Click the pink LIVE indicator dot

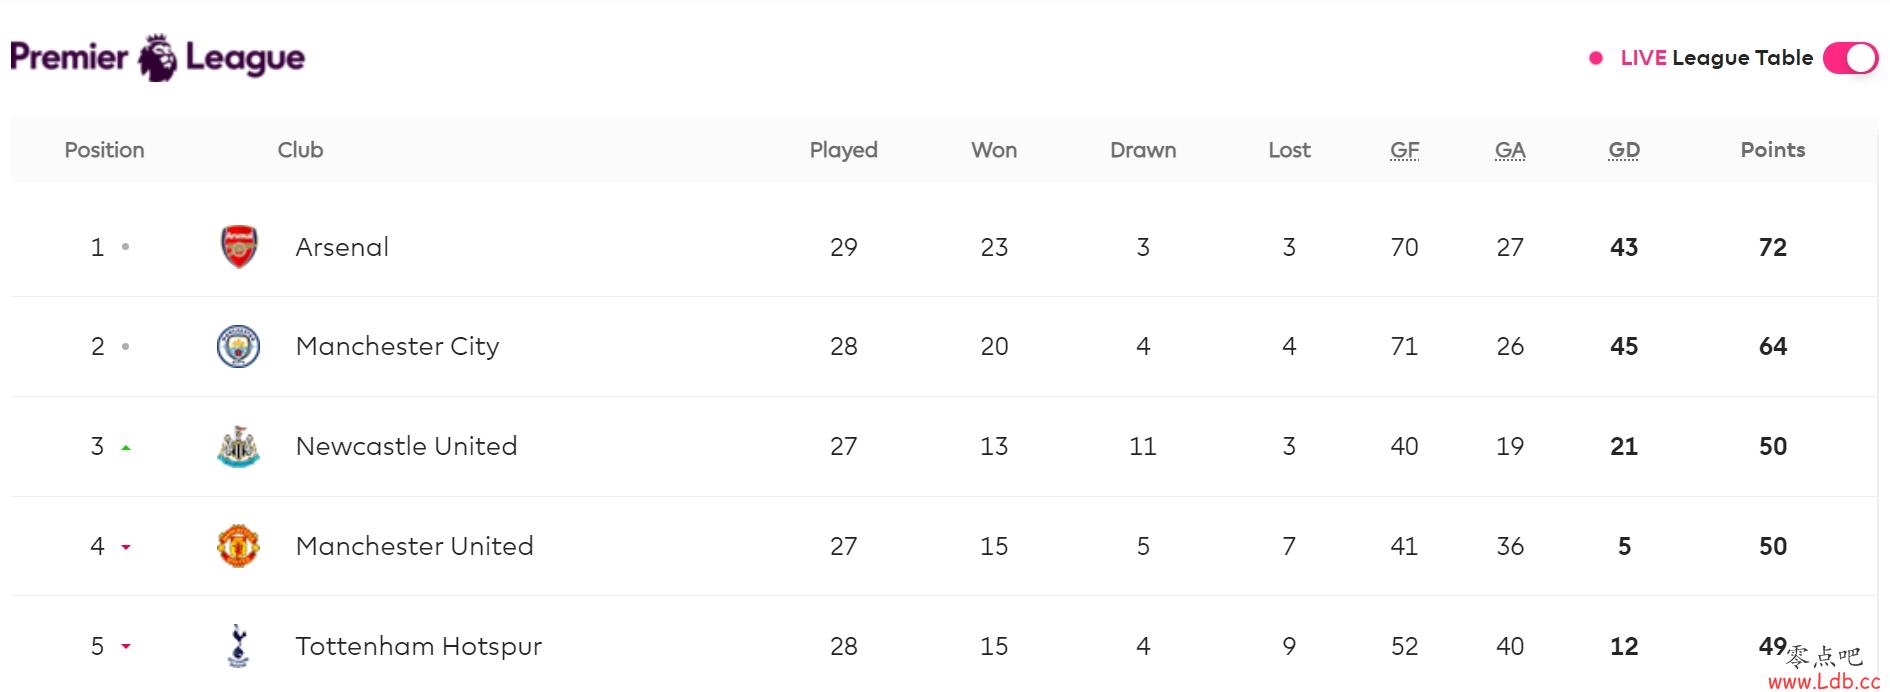click(1596, 58)
